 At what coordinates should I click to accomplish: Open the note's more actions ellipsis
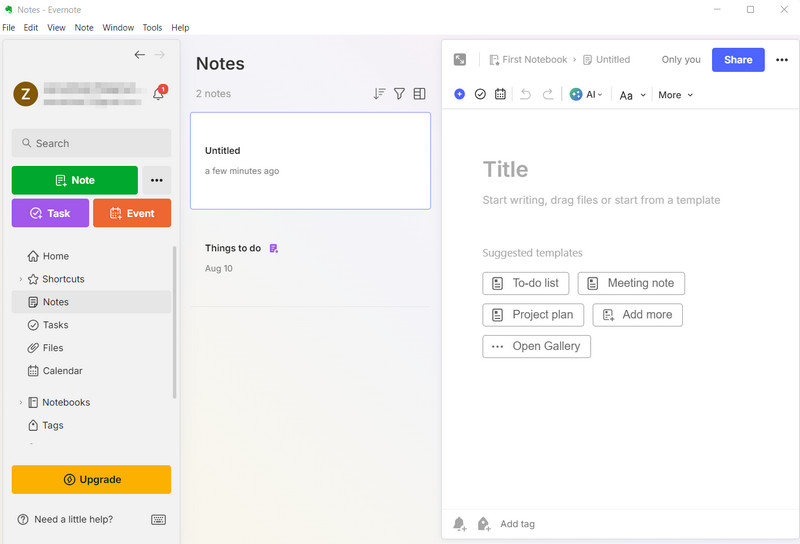(x=782, y=60)
